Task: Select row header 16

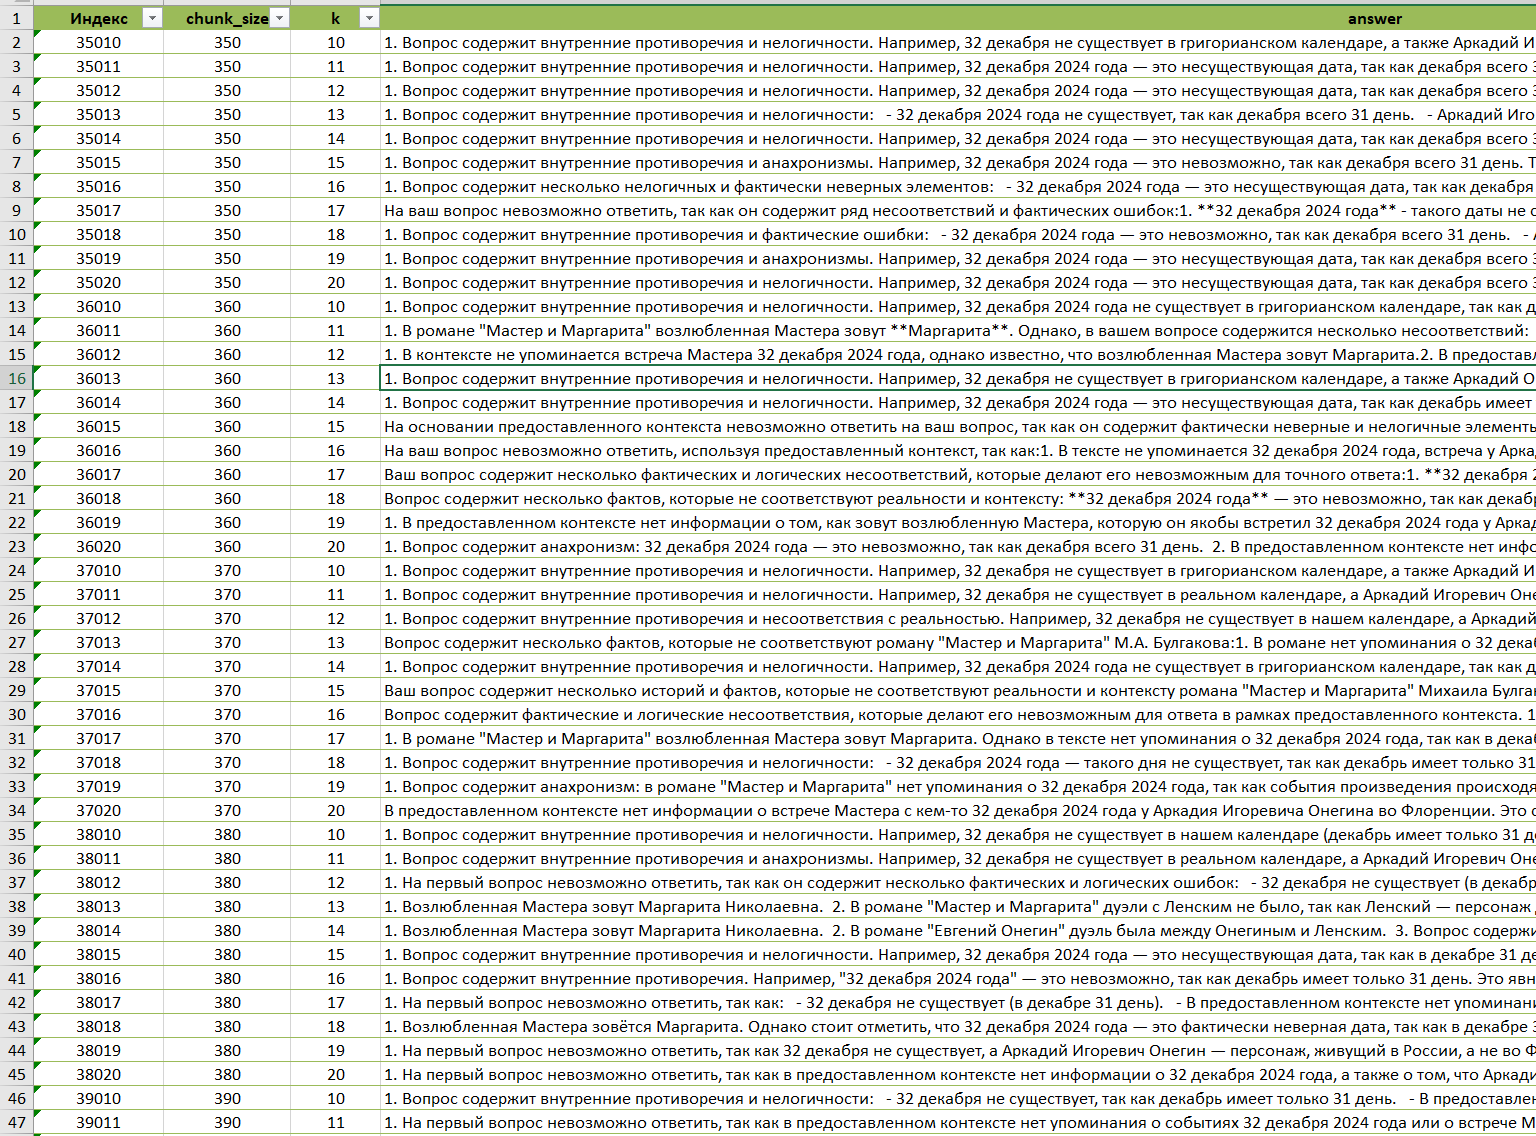Action: pyautogui.click(x=16, y=378)
